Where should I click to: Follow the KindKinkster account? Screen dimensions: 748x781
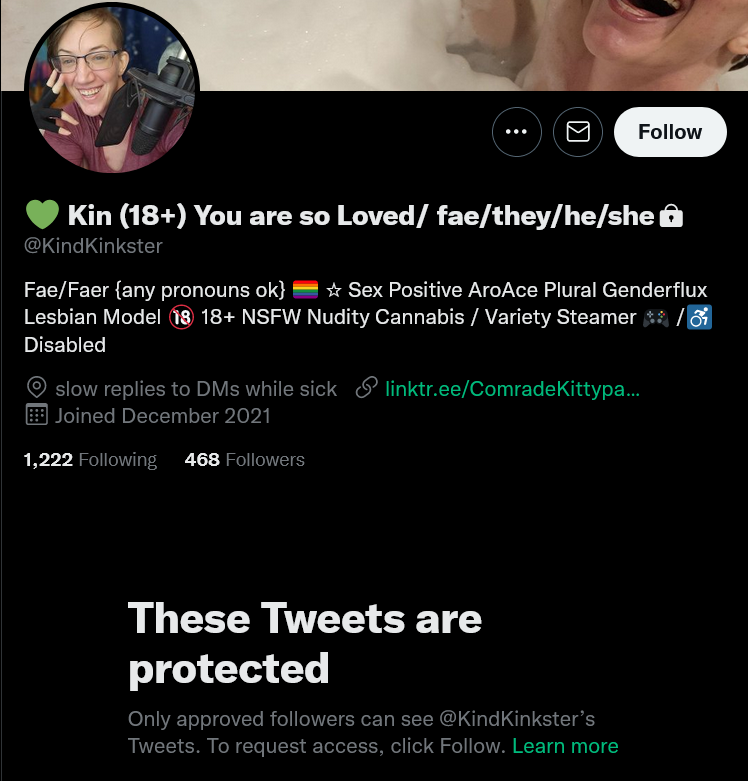click(x=670, y=132)
